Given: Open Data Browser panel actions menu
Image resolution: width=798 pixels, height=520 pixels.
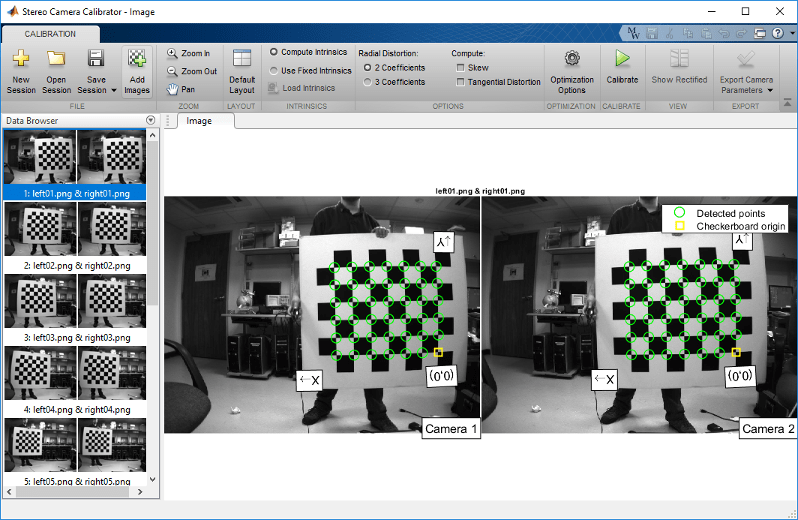Looking at the screenshot, I should tap(150, 120).
